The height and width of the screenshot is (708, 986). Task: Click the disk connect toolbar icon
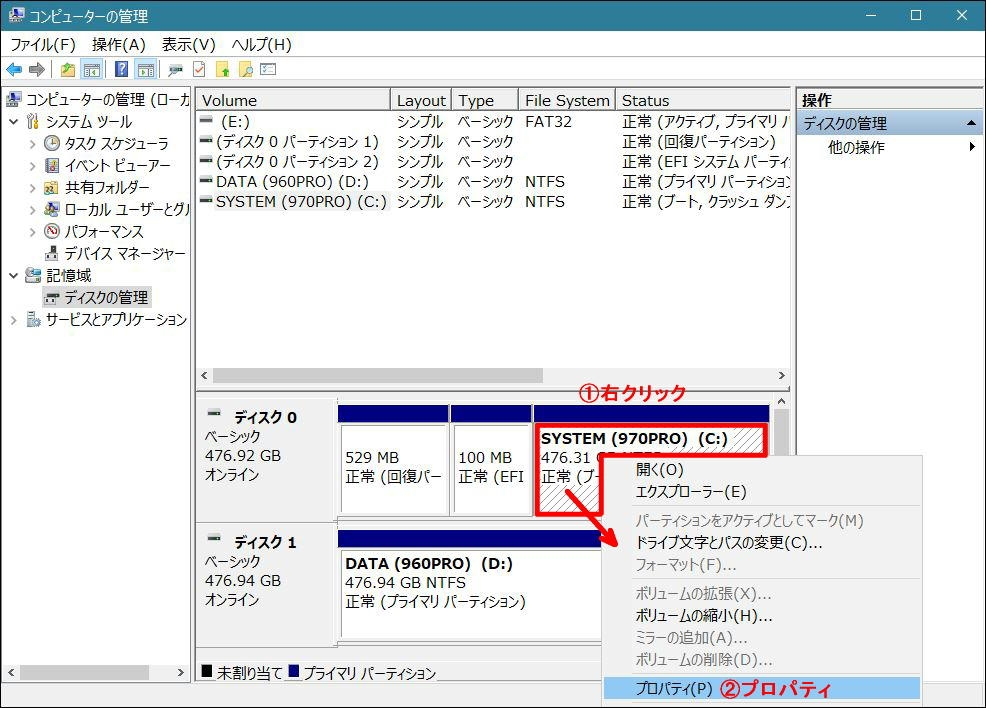point(175,69)
